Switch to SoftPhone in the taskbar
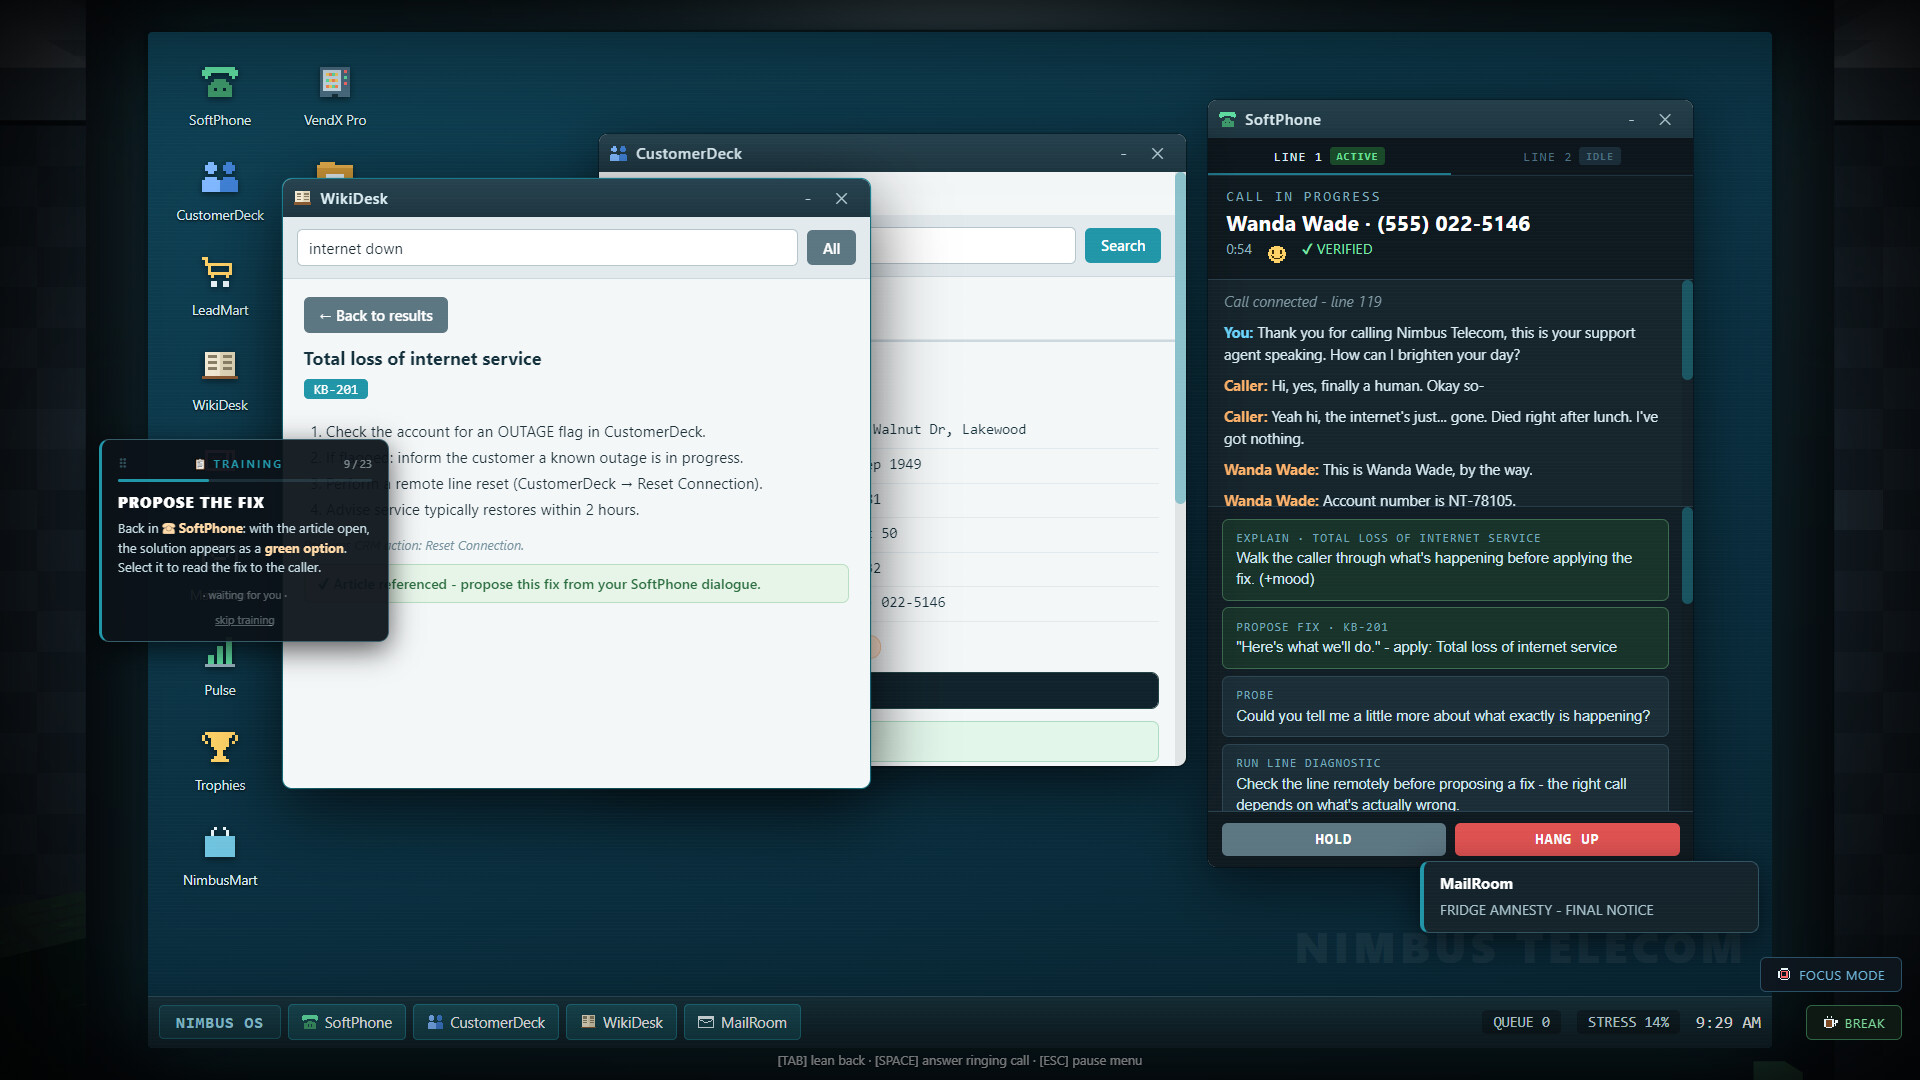Image resolution: width=1920 pixels, height=1080 pixels. pyautogui.click(x=347, y=1022)
